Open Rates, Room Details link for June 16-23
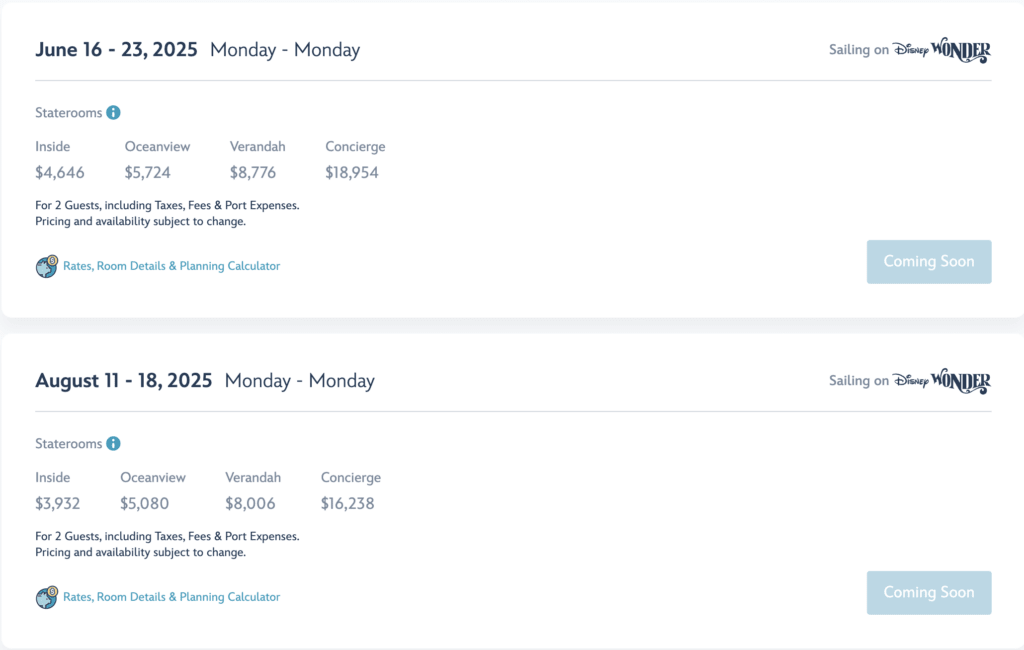 pyautogui.click(x=171, y=266)
